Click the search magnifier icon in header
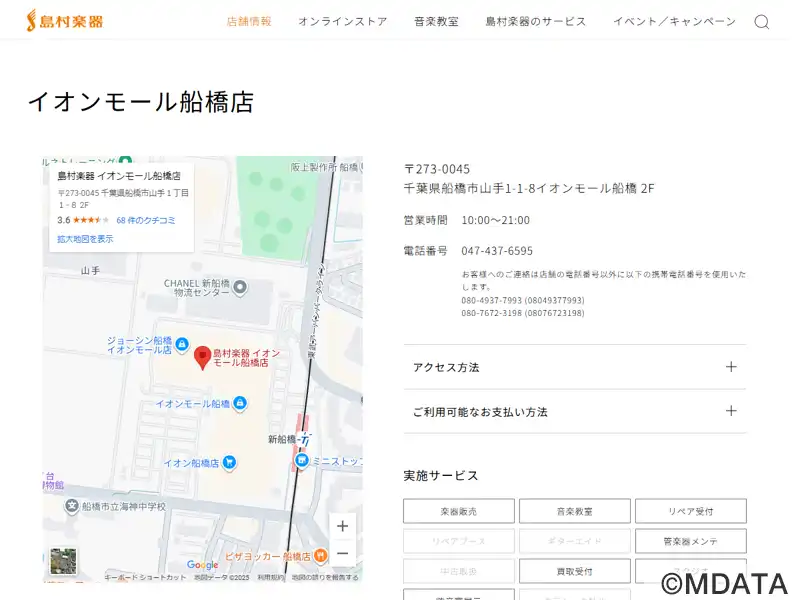This screenshot has width=800, height=600. click(x=761, y=22)
